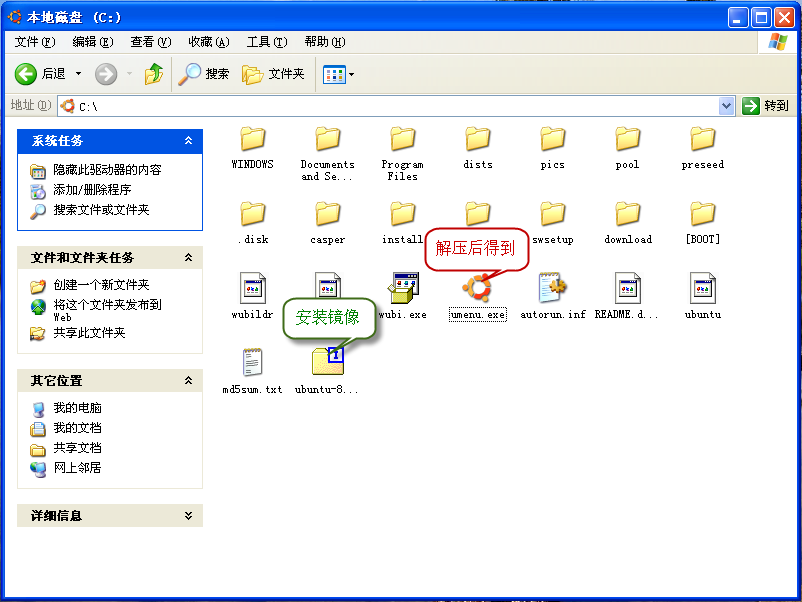The width and height of the screenshot is (802, 602).
Task: Open 我的文档 from other places
Action: point(77,428)
